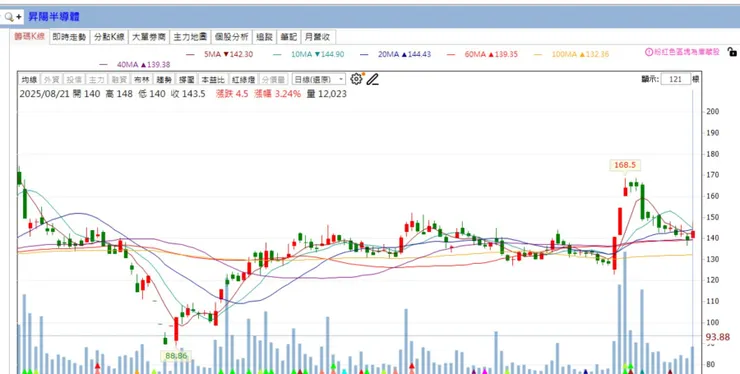Image resolution: width=740 pixels, height=374 pixels.
Task: Click the plus icon beside the magnifier
Action: click(x=18, y=17)
